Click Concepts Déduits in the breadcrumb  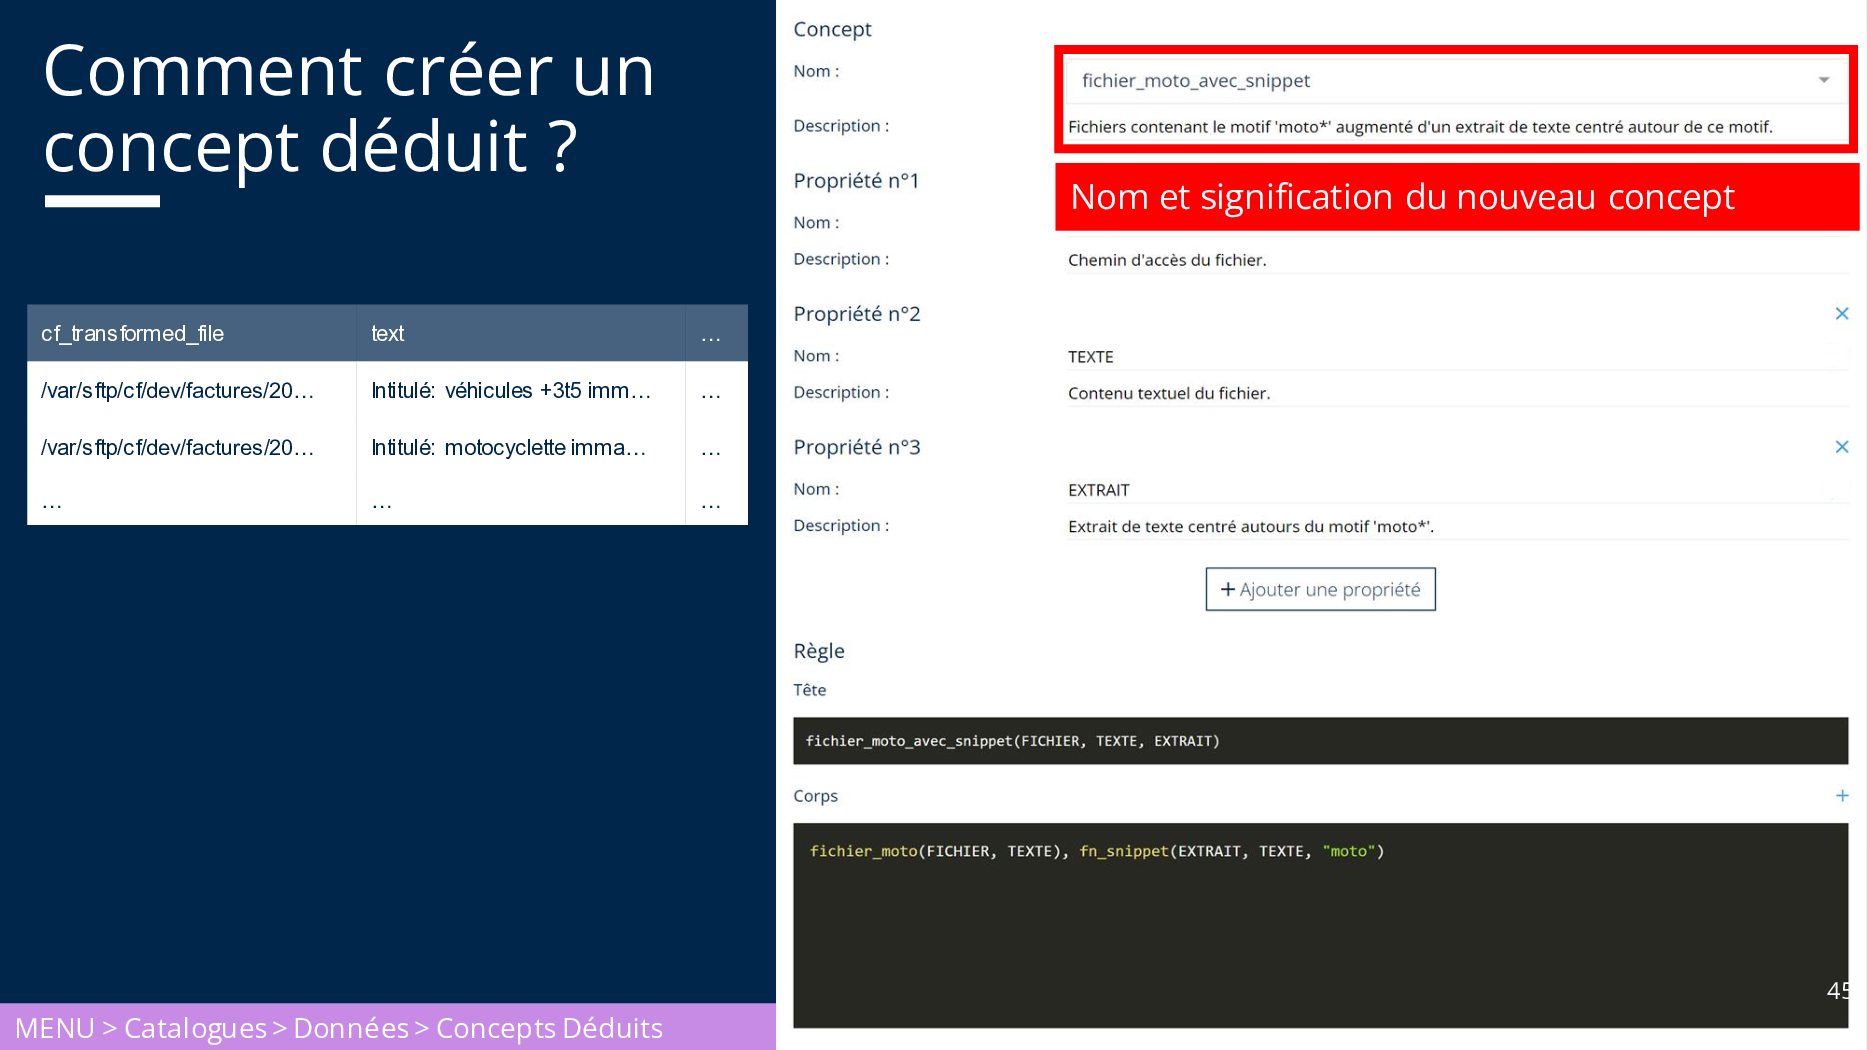[x=549, y=1028]
